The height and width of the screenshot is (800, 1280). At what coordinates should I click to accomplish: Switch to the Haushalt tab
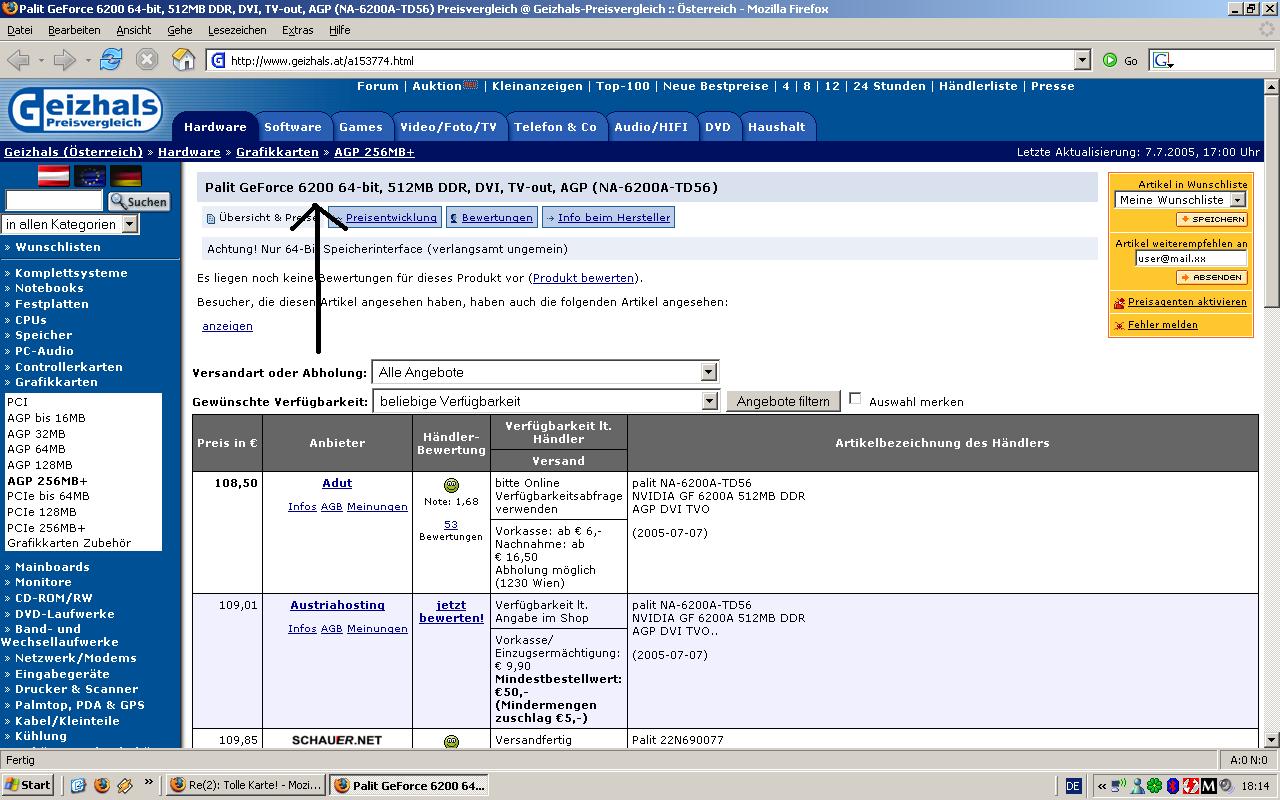tap(776, 127)
